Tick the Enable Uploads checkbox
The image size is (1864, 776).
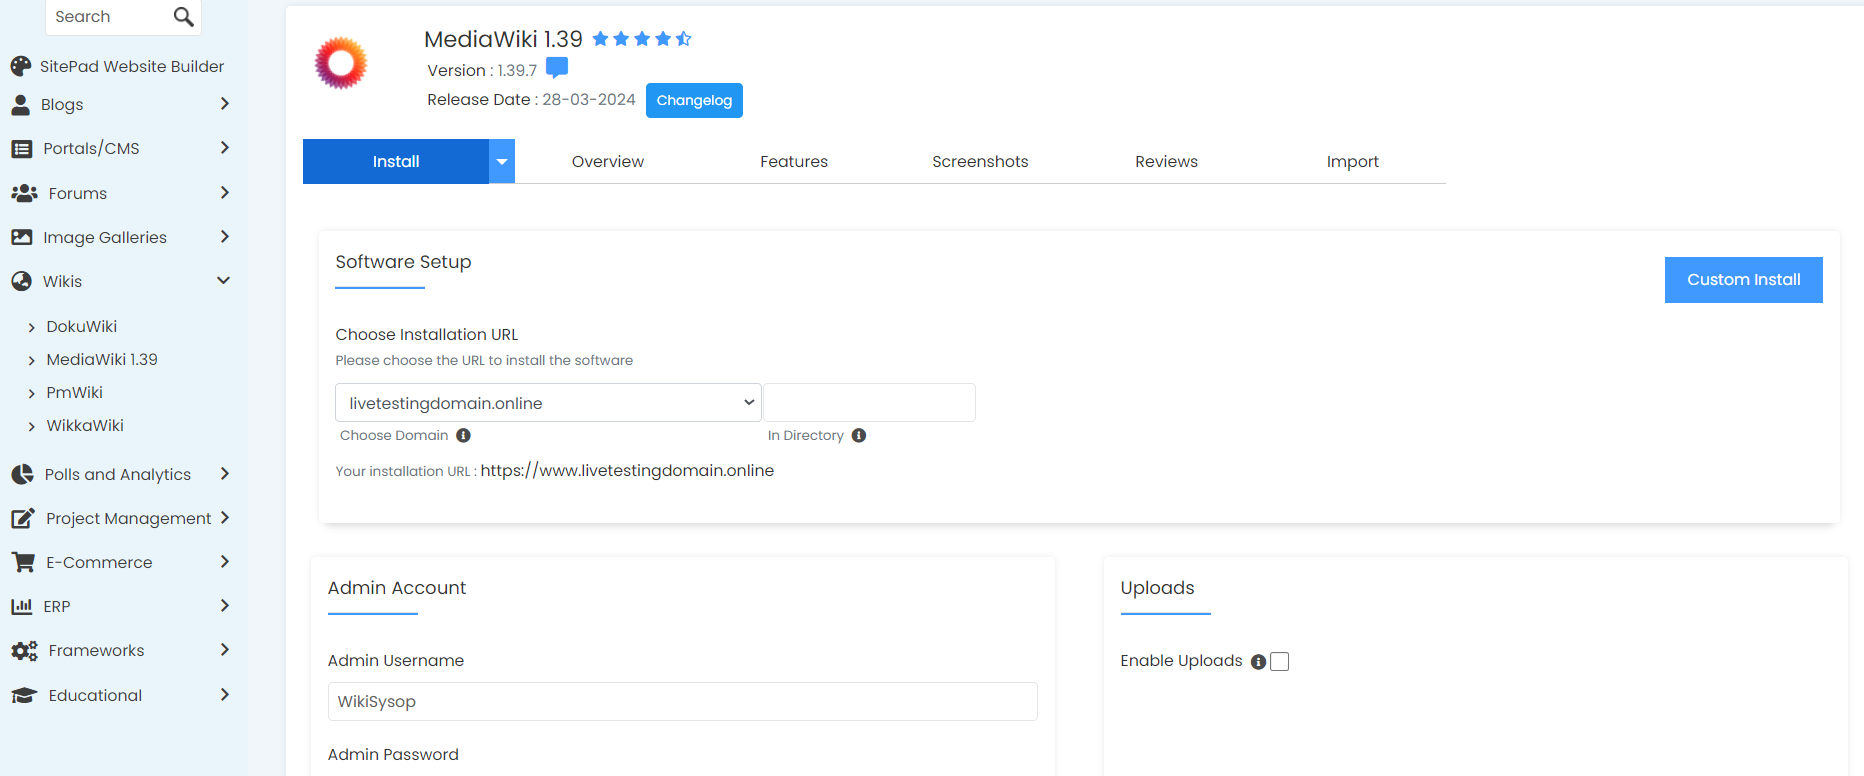pyautogui.click(x=1280, y=661)
